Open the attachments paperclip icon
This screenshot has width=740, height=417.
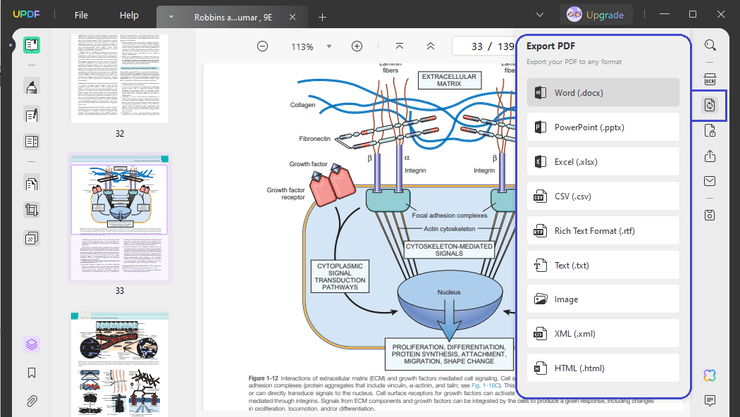(x=32, y=400)
